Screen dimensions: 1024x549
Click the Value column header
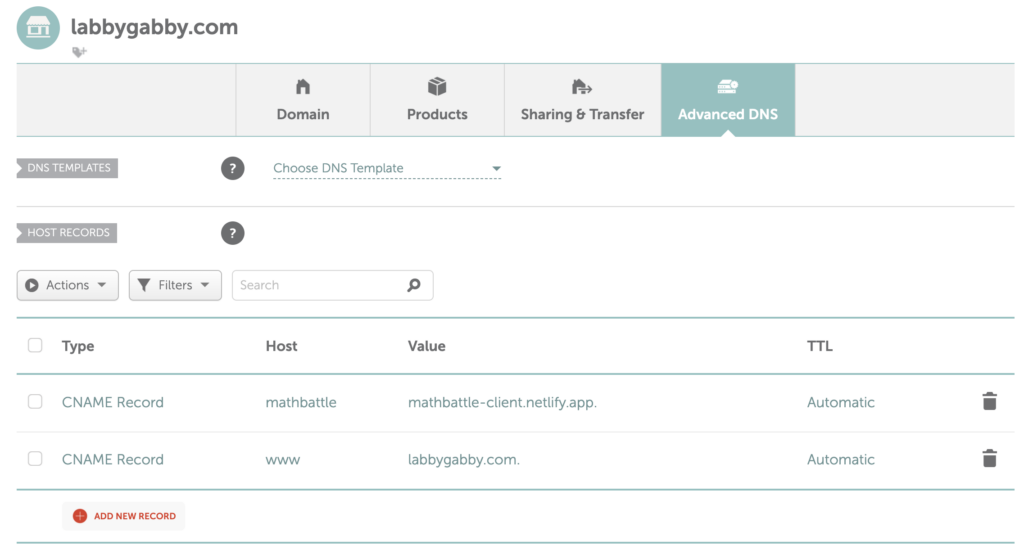[426, 346]
